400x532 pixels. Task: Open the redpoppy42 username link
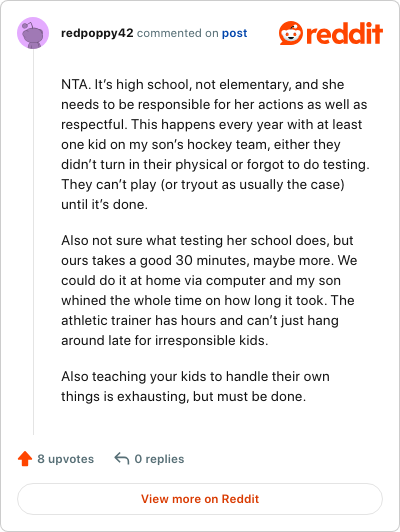(97, 33)
